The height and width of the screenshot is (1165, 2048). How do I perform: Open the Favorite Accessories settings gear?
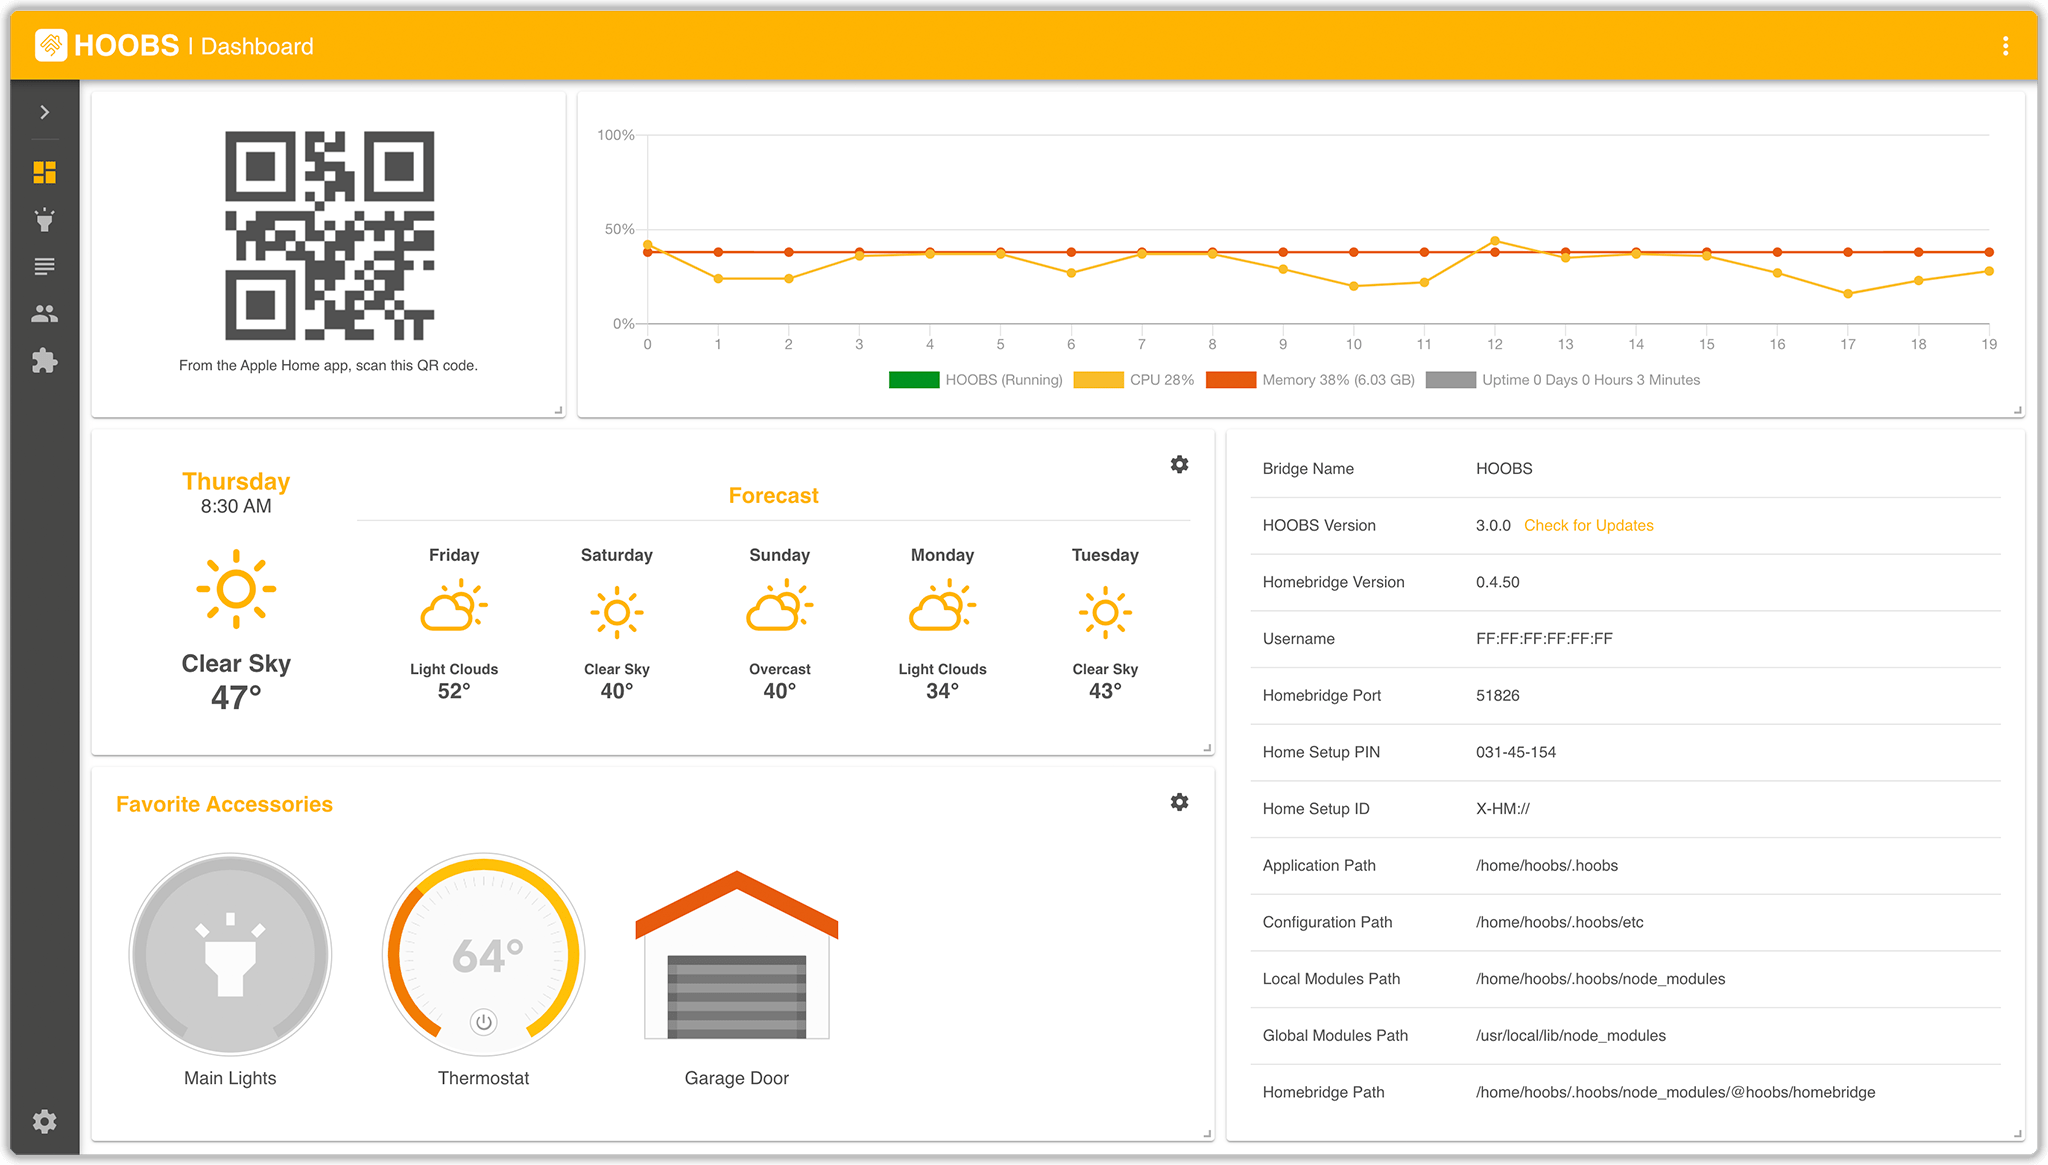(x=1179, y=802)
